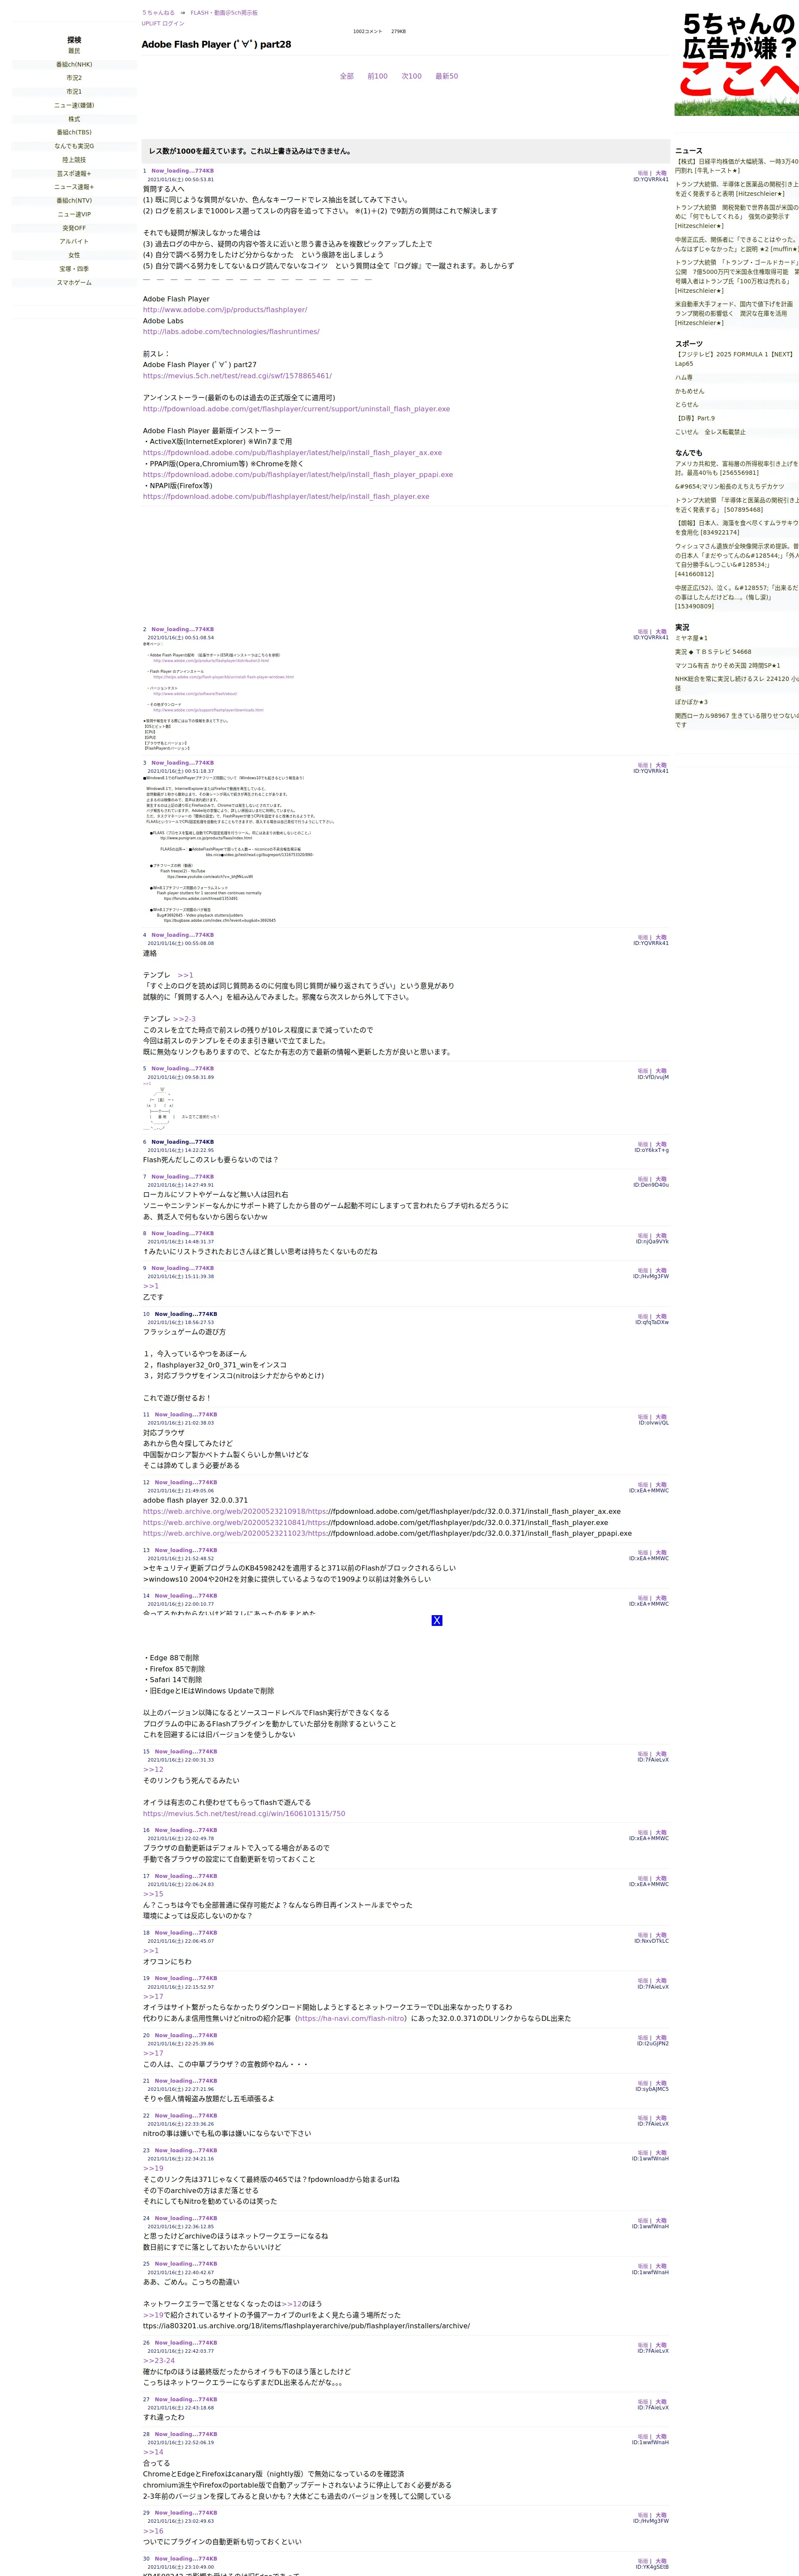
Task: Open previous thread mevius.5ch.net swf/1578865461 link
Action: click(x=237, y=376)
